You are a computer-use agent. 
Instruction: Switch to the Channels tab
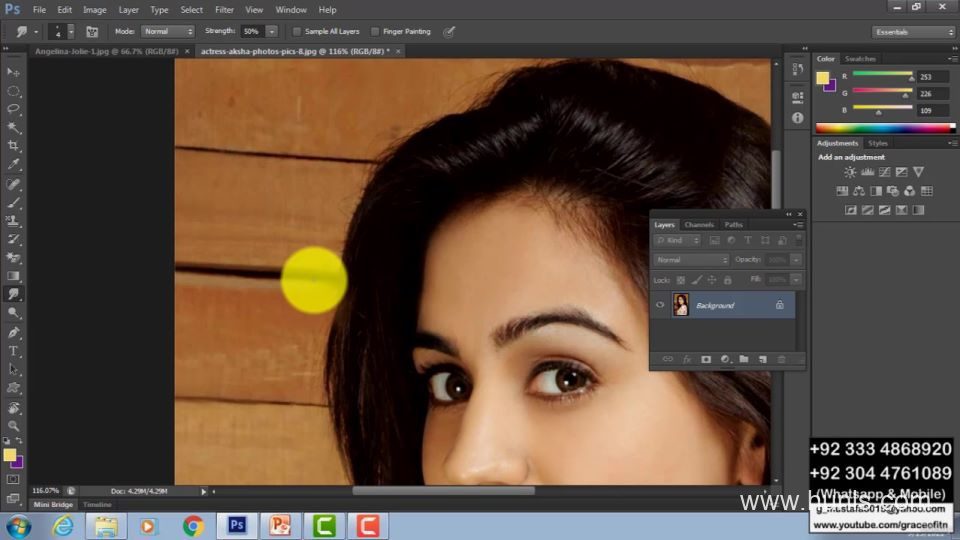(699, 225)
